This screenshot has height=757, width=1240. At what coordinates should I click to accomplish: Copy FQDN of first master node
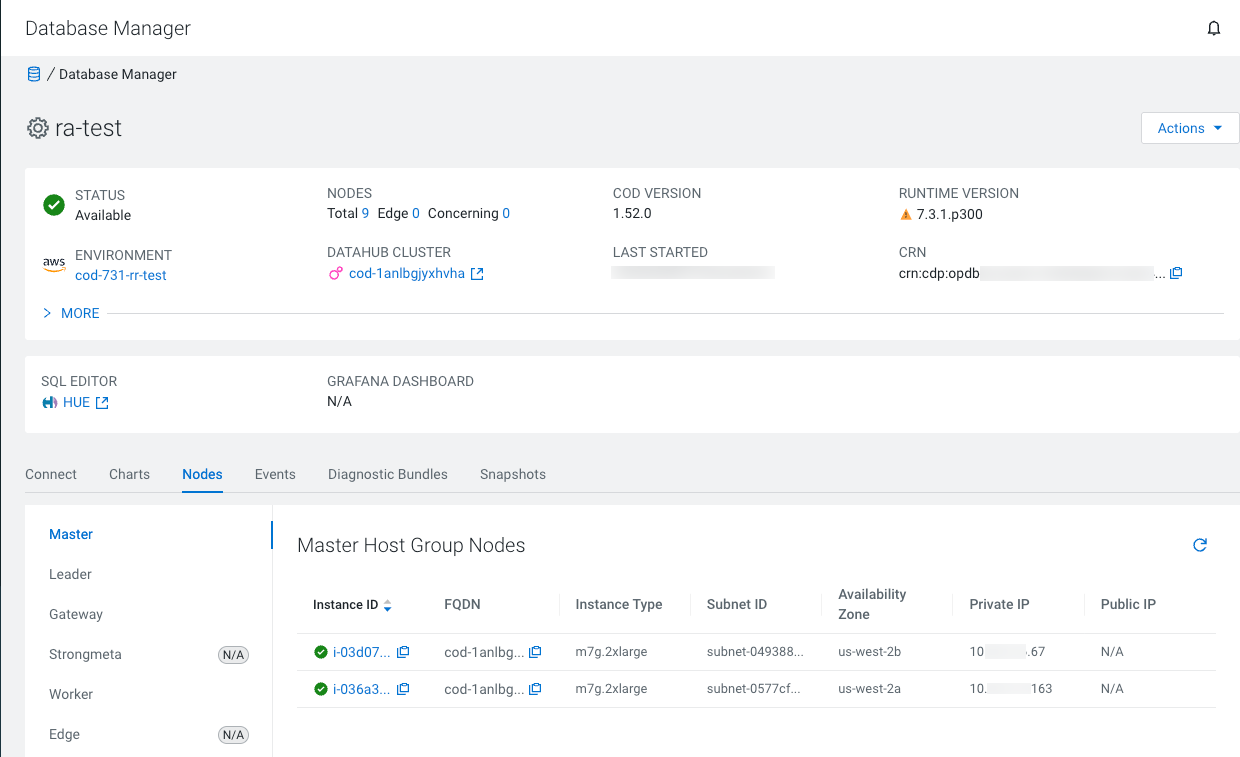point(535,652)
